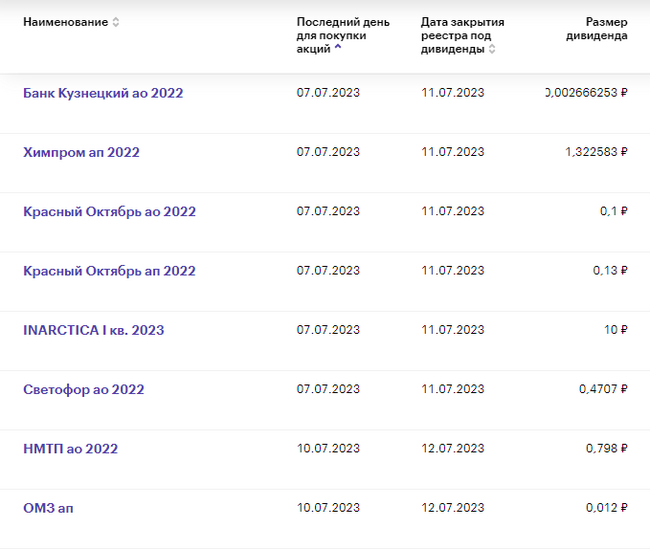Click 07.07.2023 date in INARCTICA row
The image size is (650, 549).
click(x=328, y=330)
